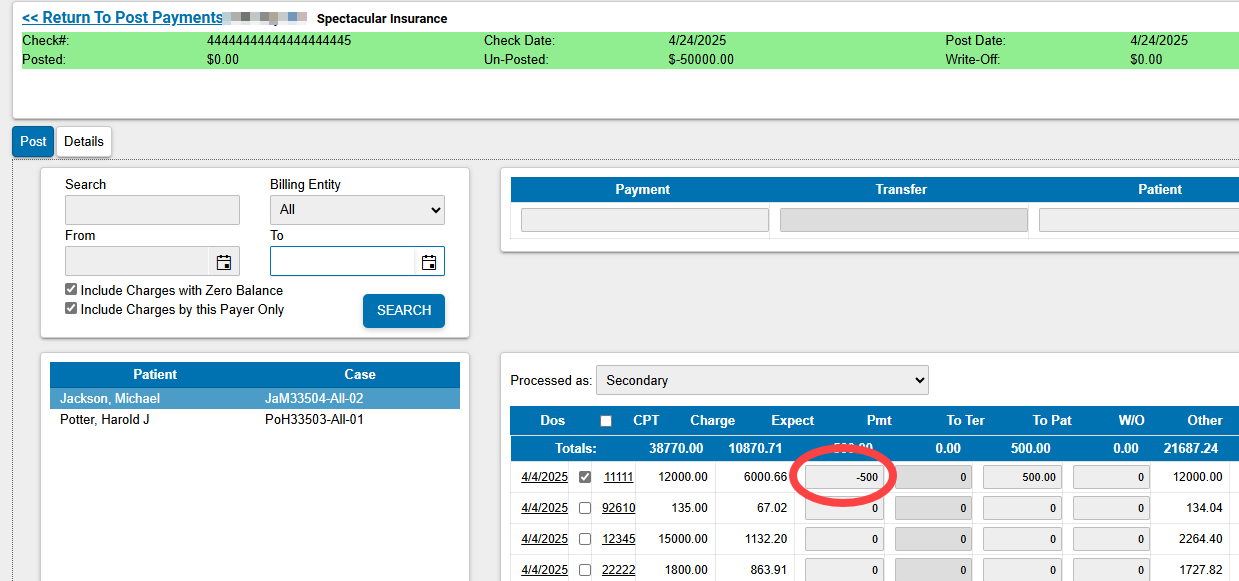This screenshot has height=581, width=1239.
Task: Open CPT code 11111 link
Action: (618, 477)
